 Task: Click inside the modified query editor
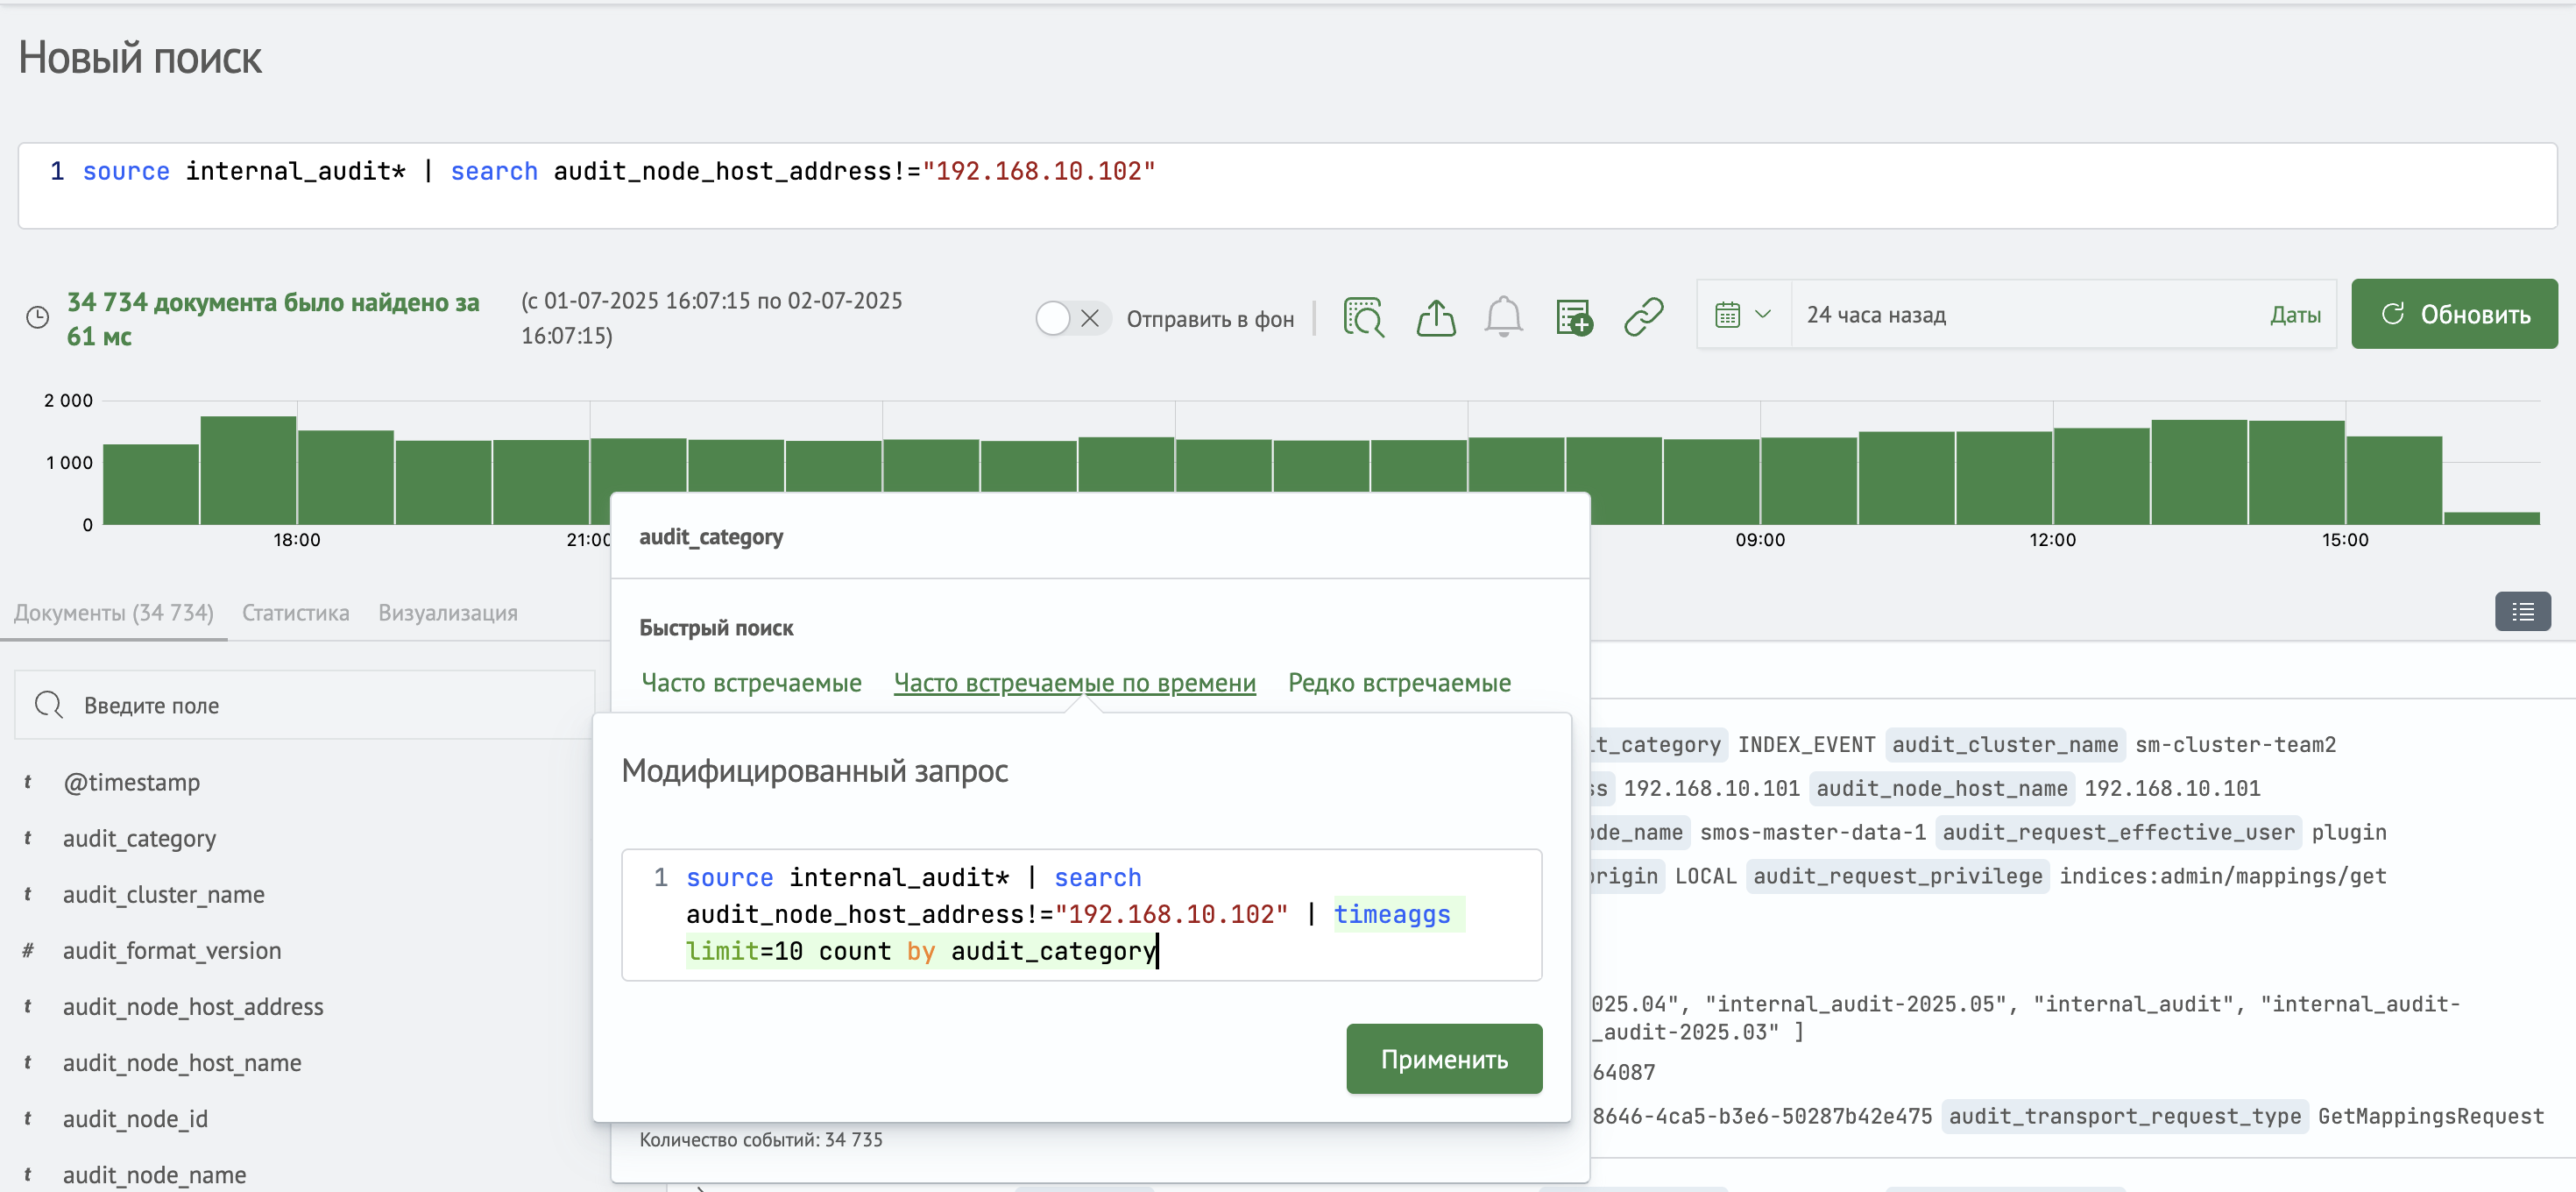pyautogui.click(x=1081, y=914)
